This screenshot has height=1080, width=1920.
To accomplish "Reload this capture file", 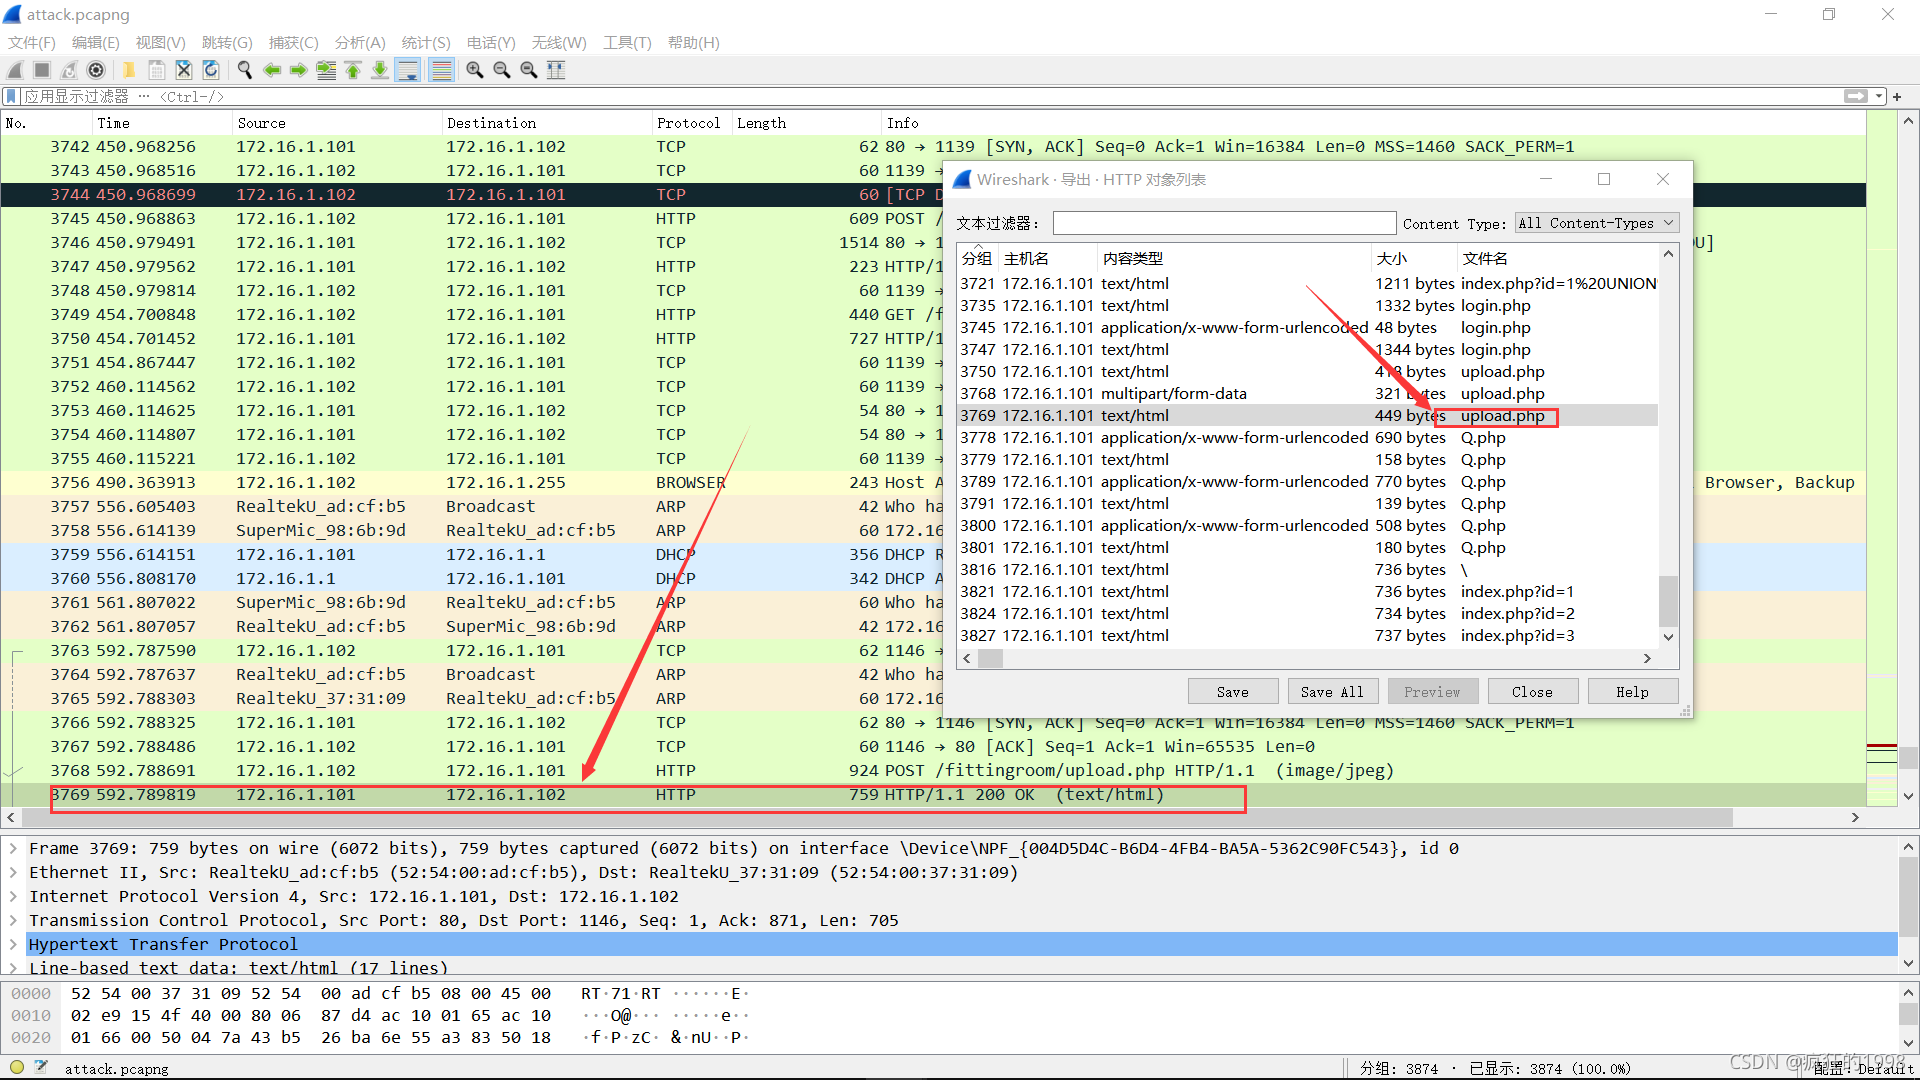I will click(x=211, y=70).
